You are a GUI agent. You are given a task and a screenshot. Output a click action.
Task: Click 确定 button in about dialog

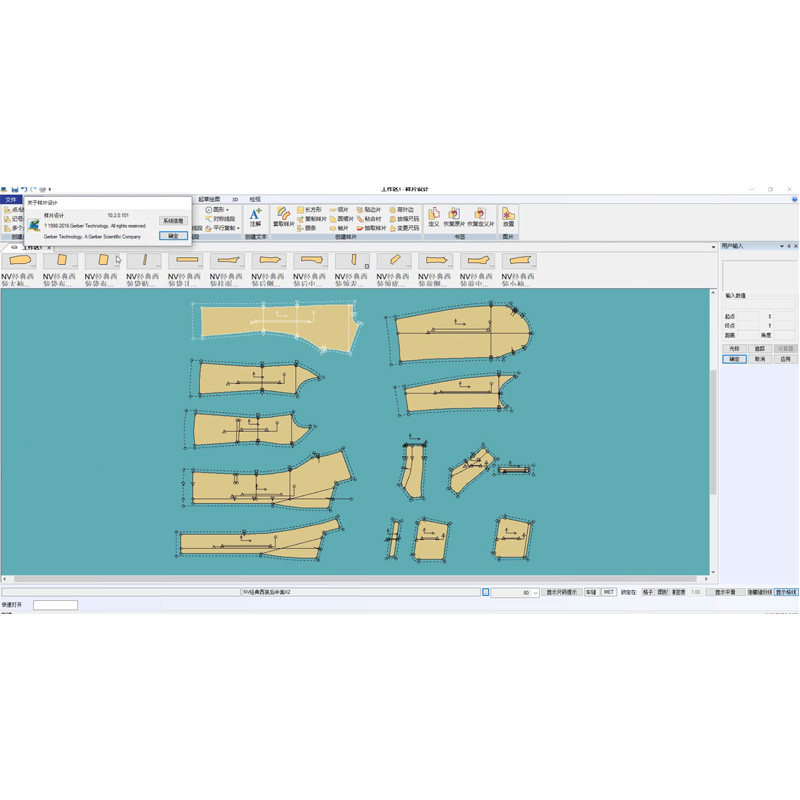click(x=173, y=236)
